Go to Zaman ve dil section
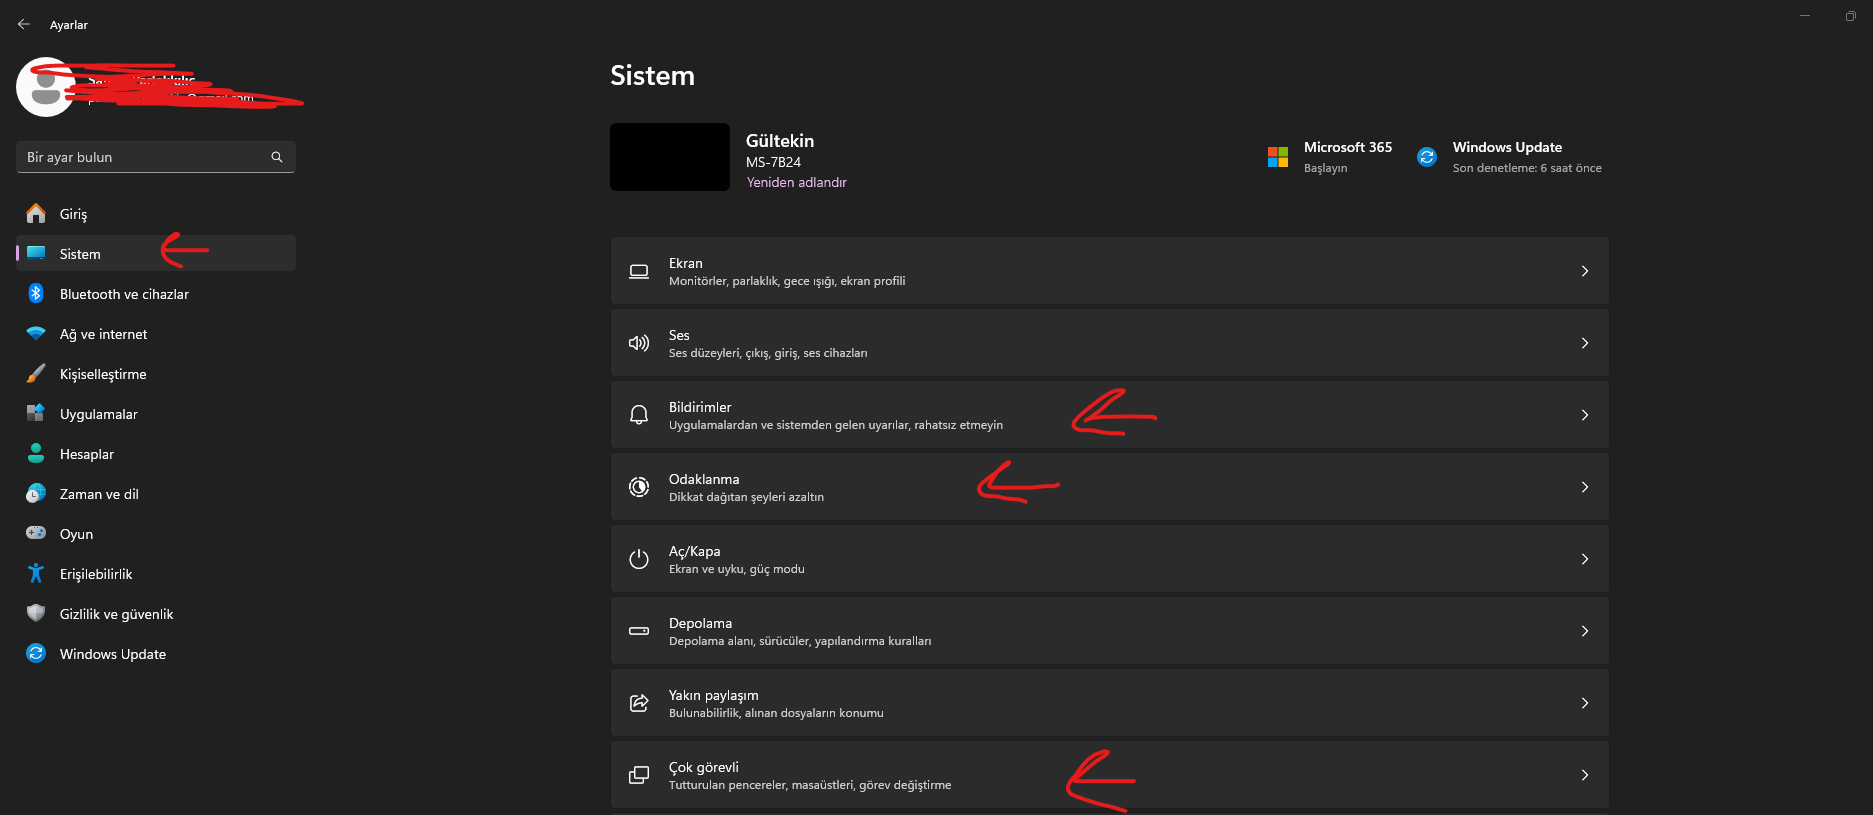The image size is (1873, 815). 99,494
